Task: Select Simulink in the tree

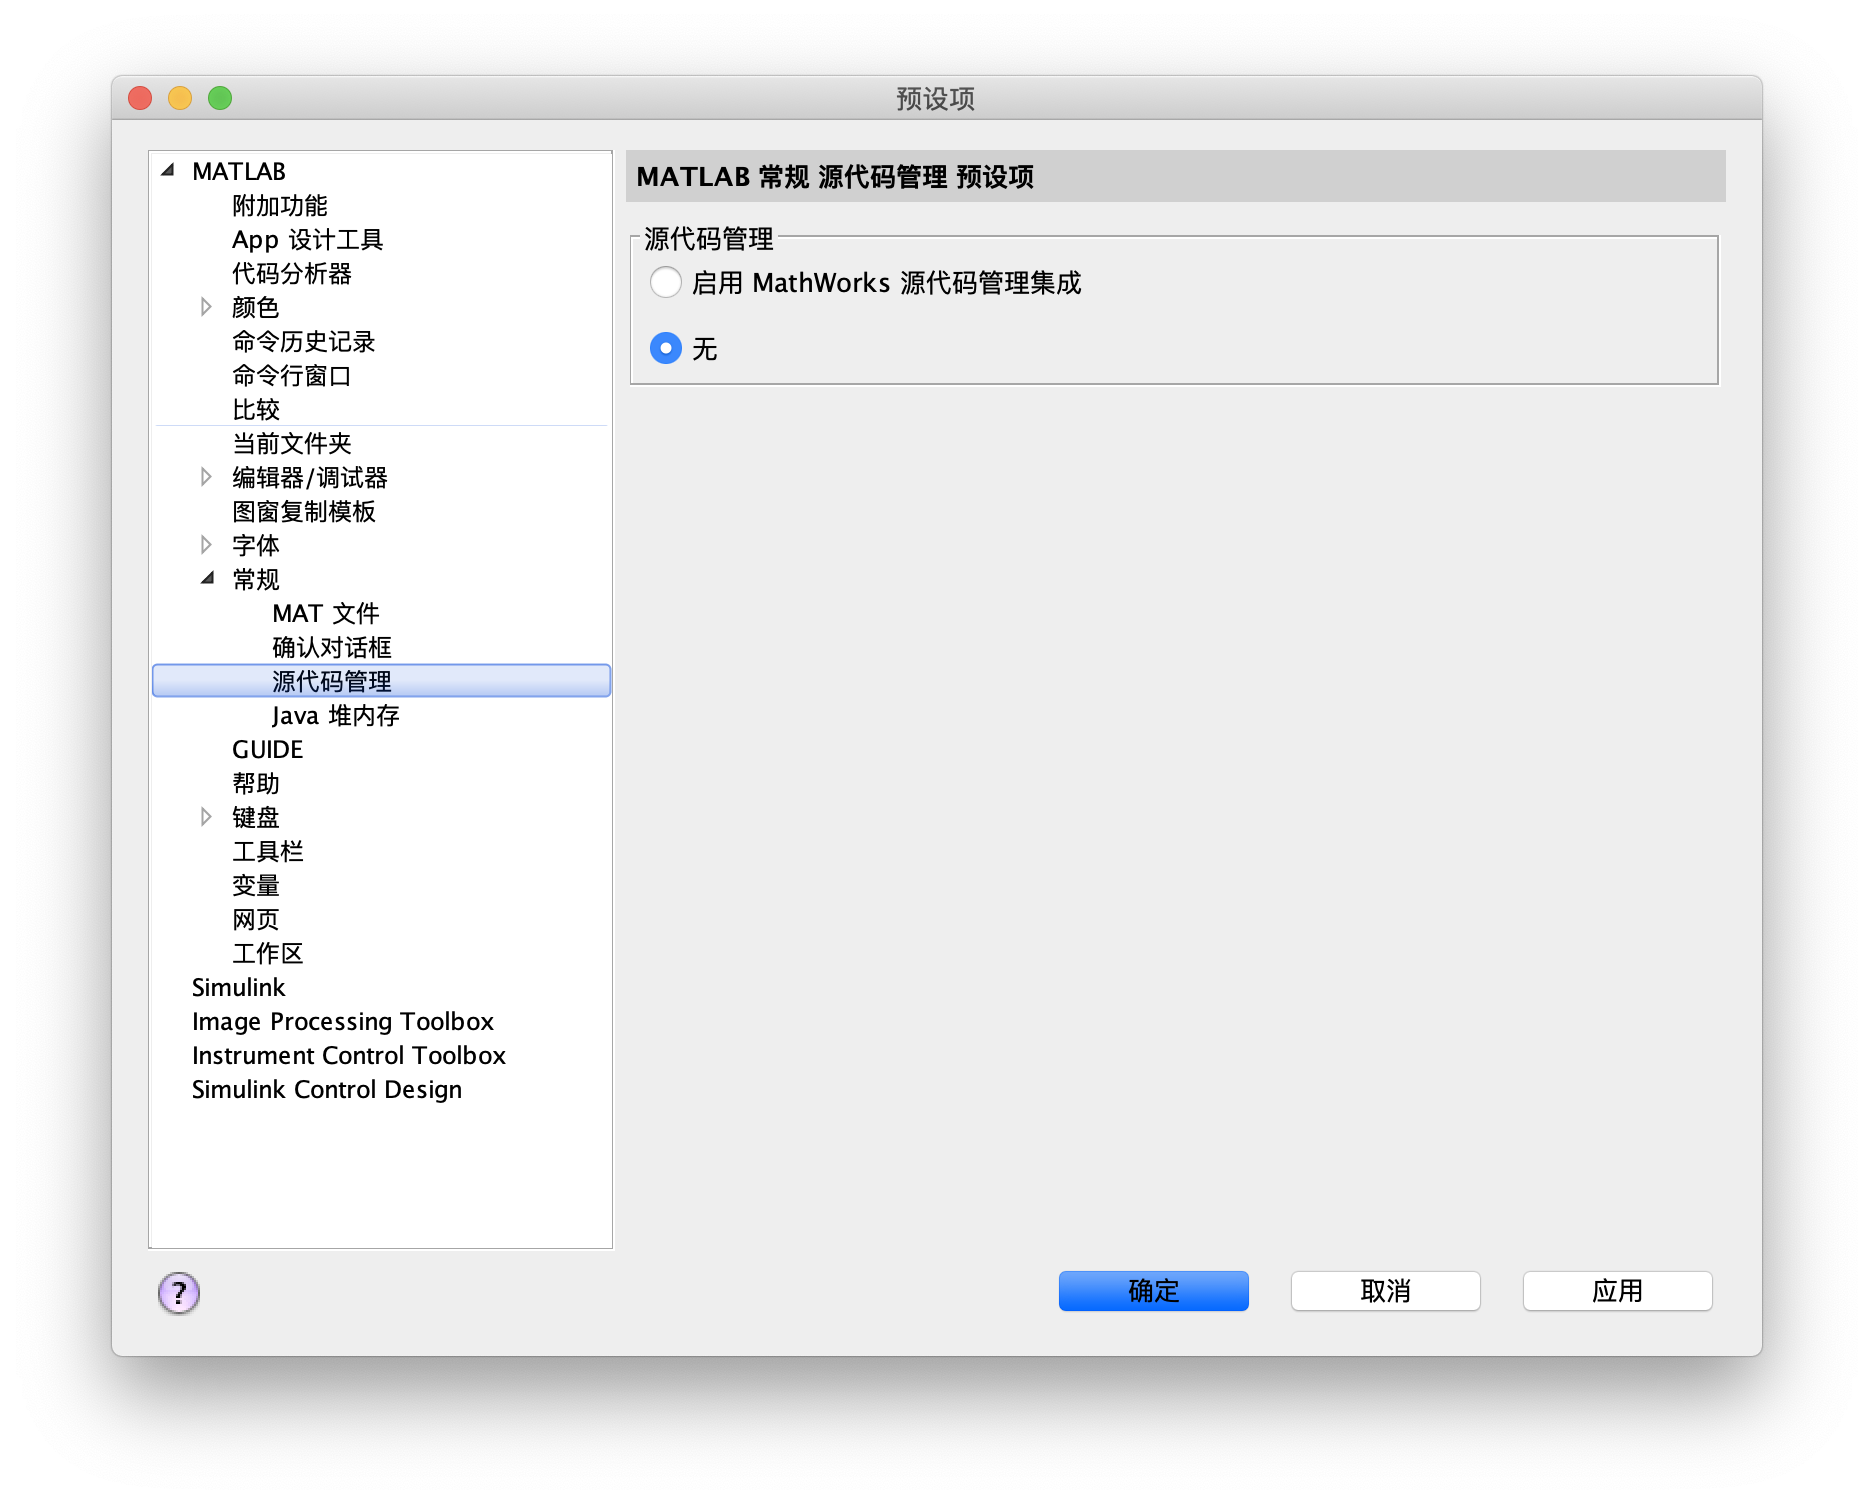Action: click(239, 988)
